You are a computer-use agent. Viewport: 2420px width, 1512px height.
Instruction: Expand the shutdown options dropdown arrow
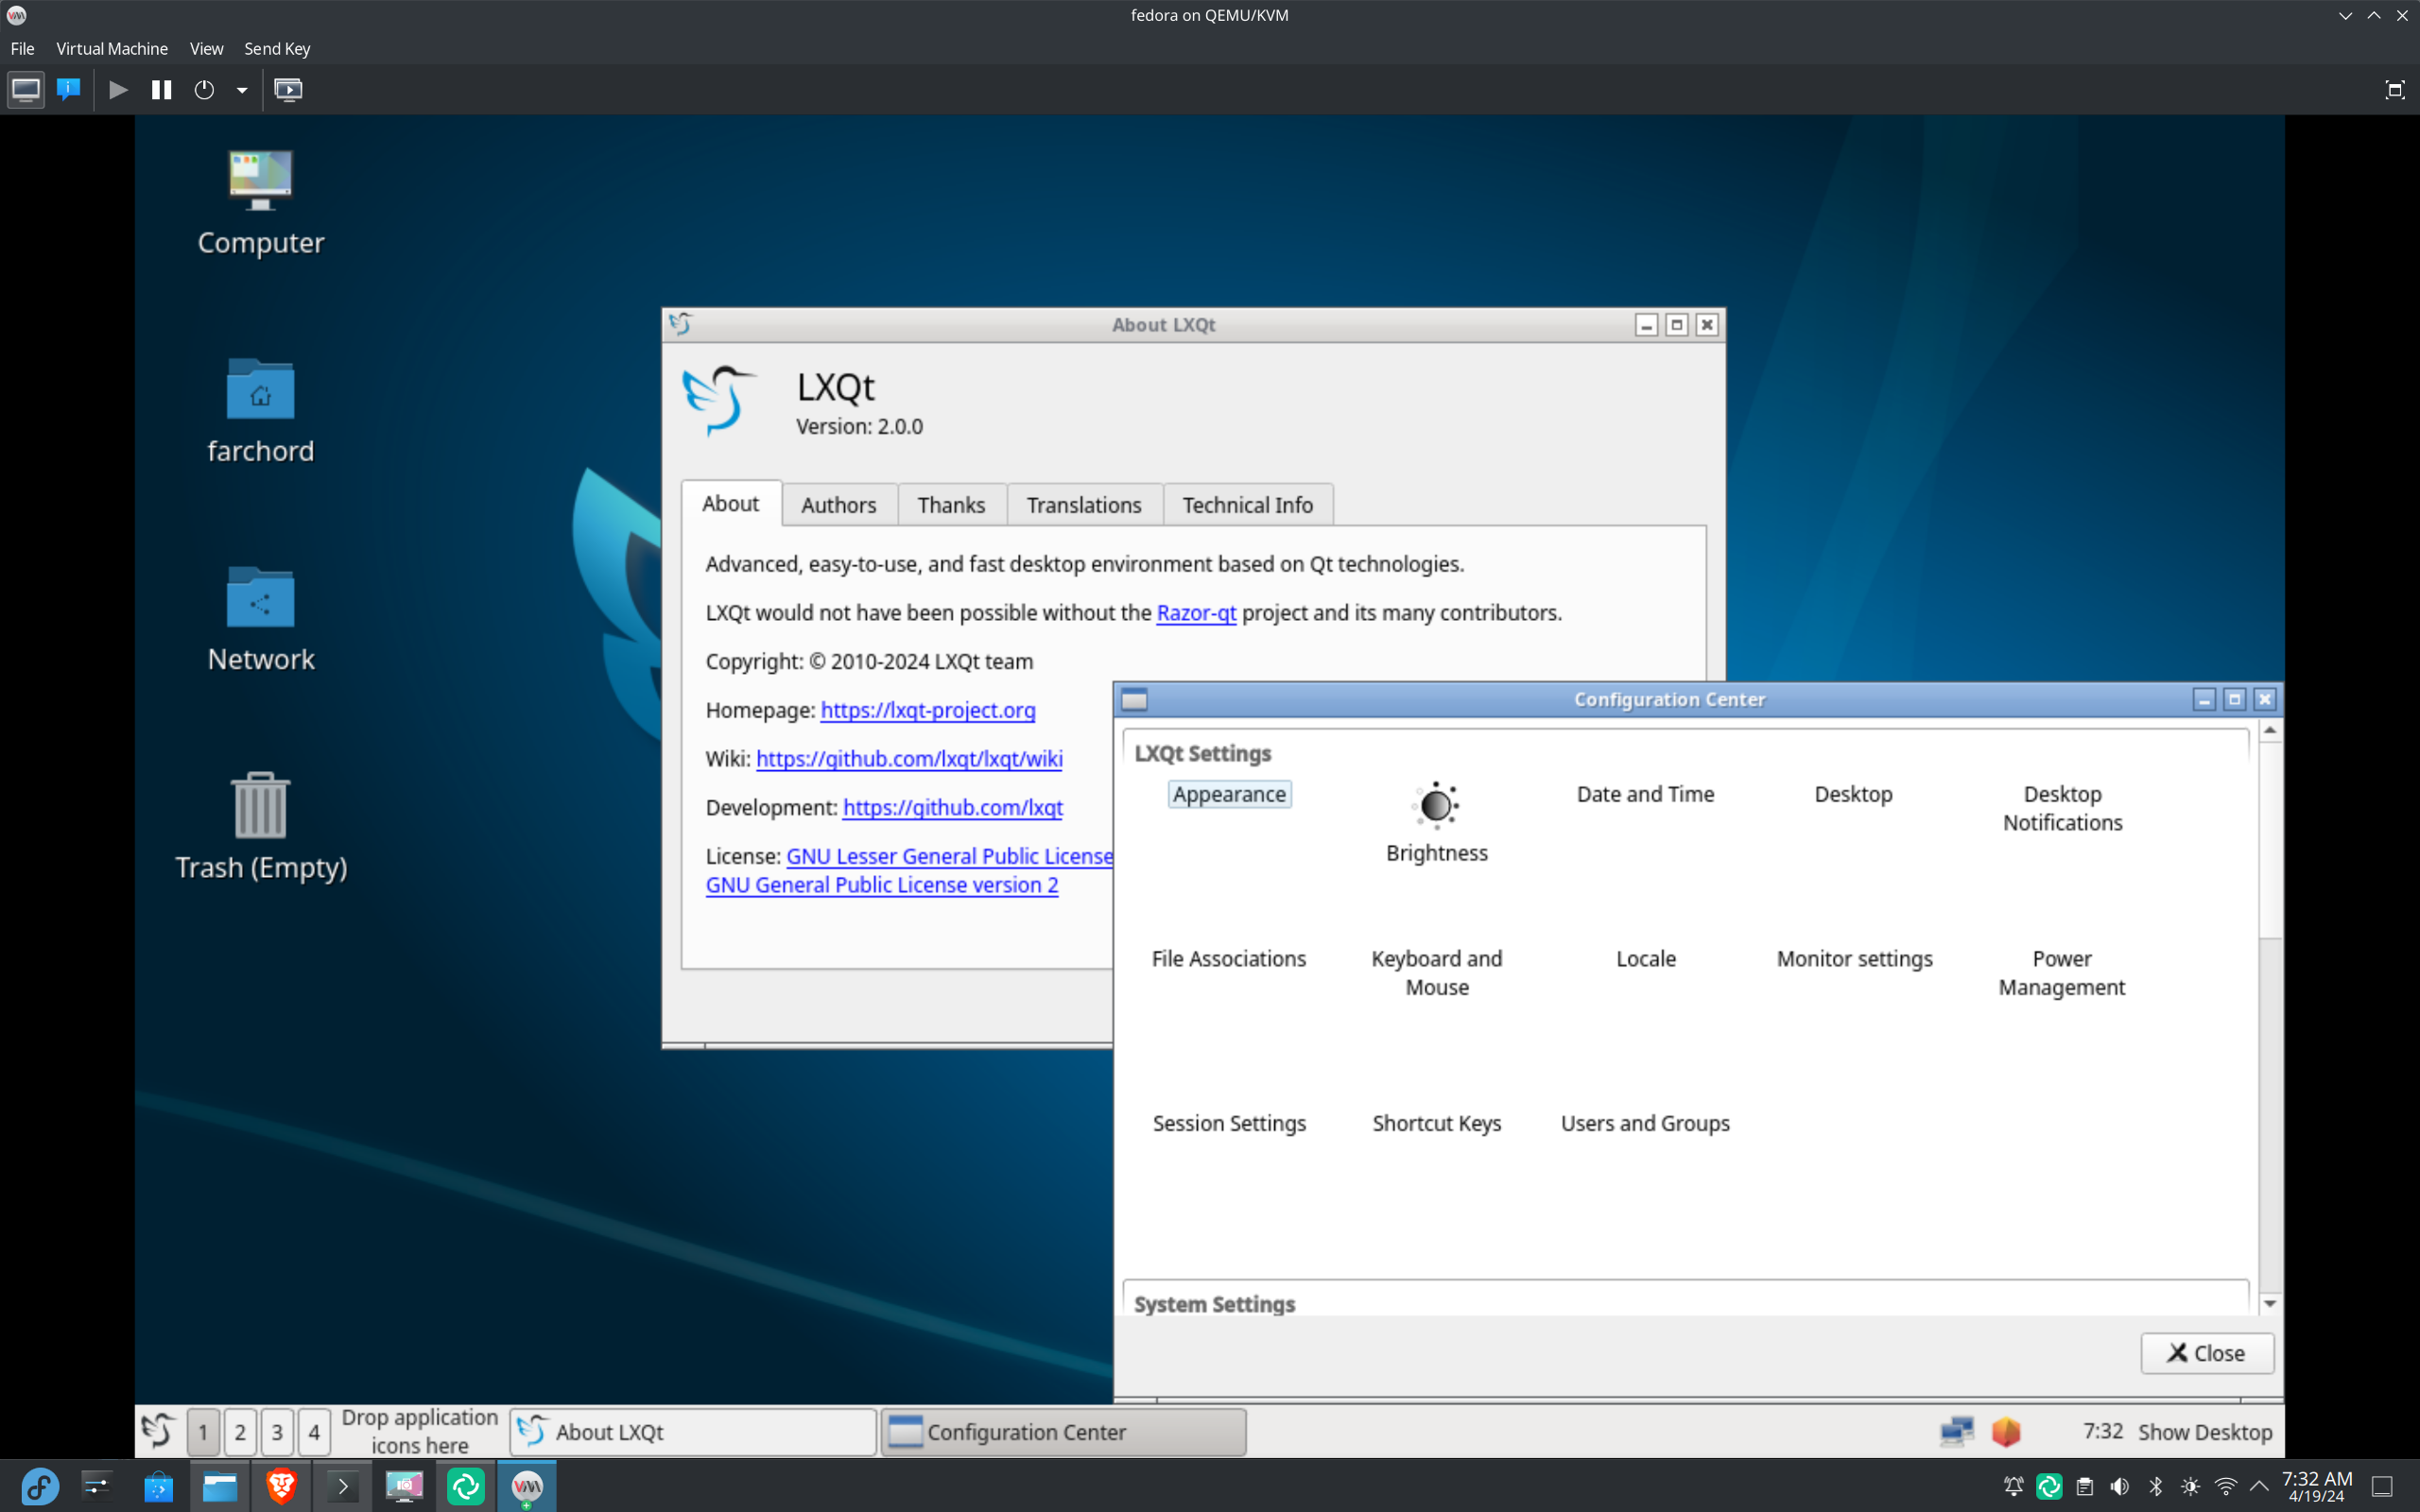[x=242, y=90]
